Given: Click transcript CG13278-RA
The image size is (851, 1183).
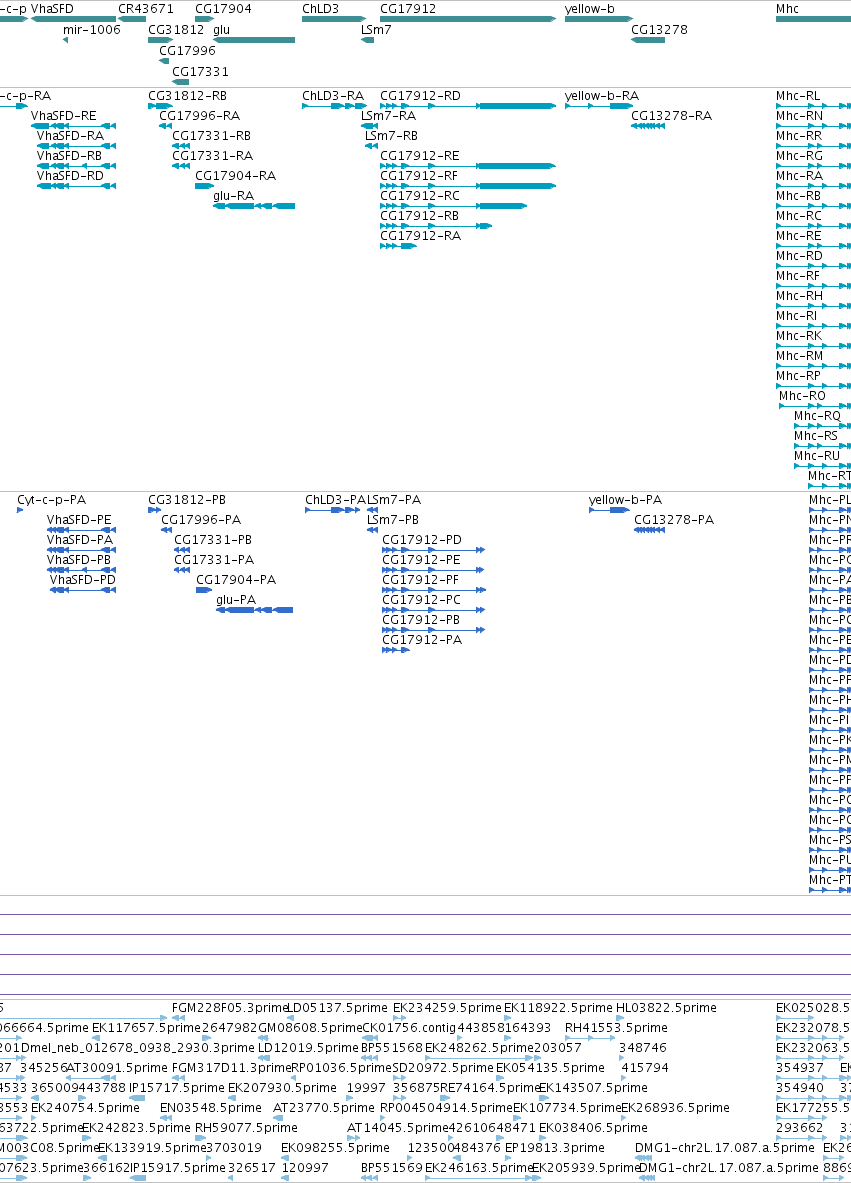Looking at the screenshot, I should pos(648,126).
